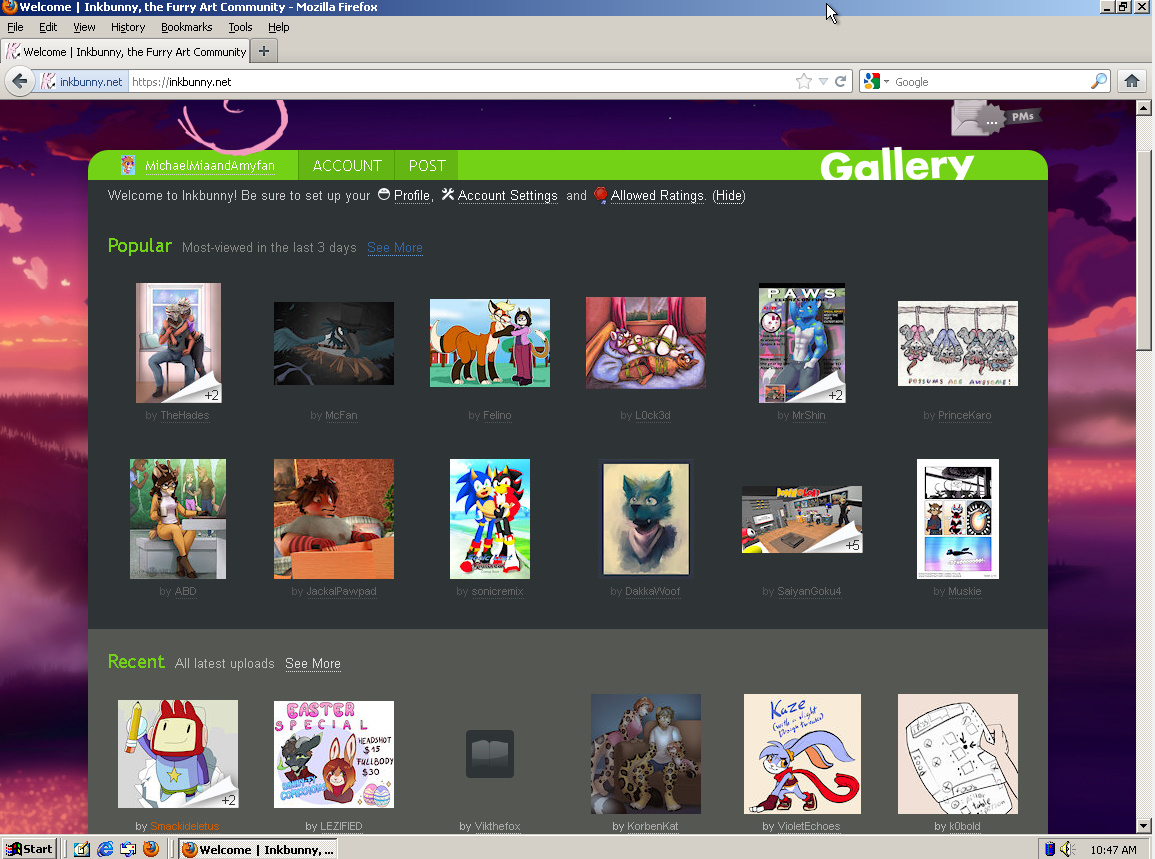This screenshot has width=1155, height=859.
Task: Click See More next to Popular
Action: coord(395,248)
